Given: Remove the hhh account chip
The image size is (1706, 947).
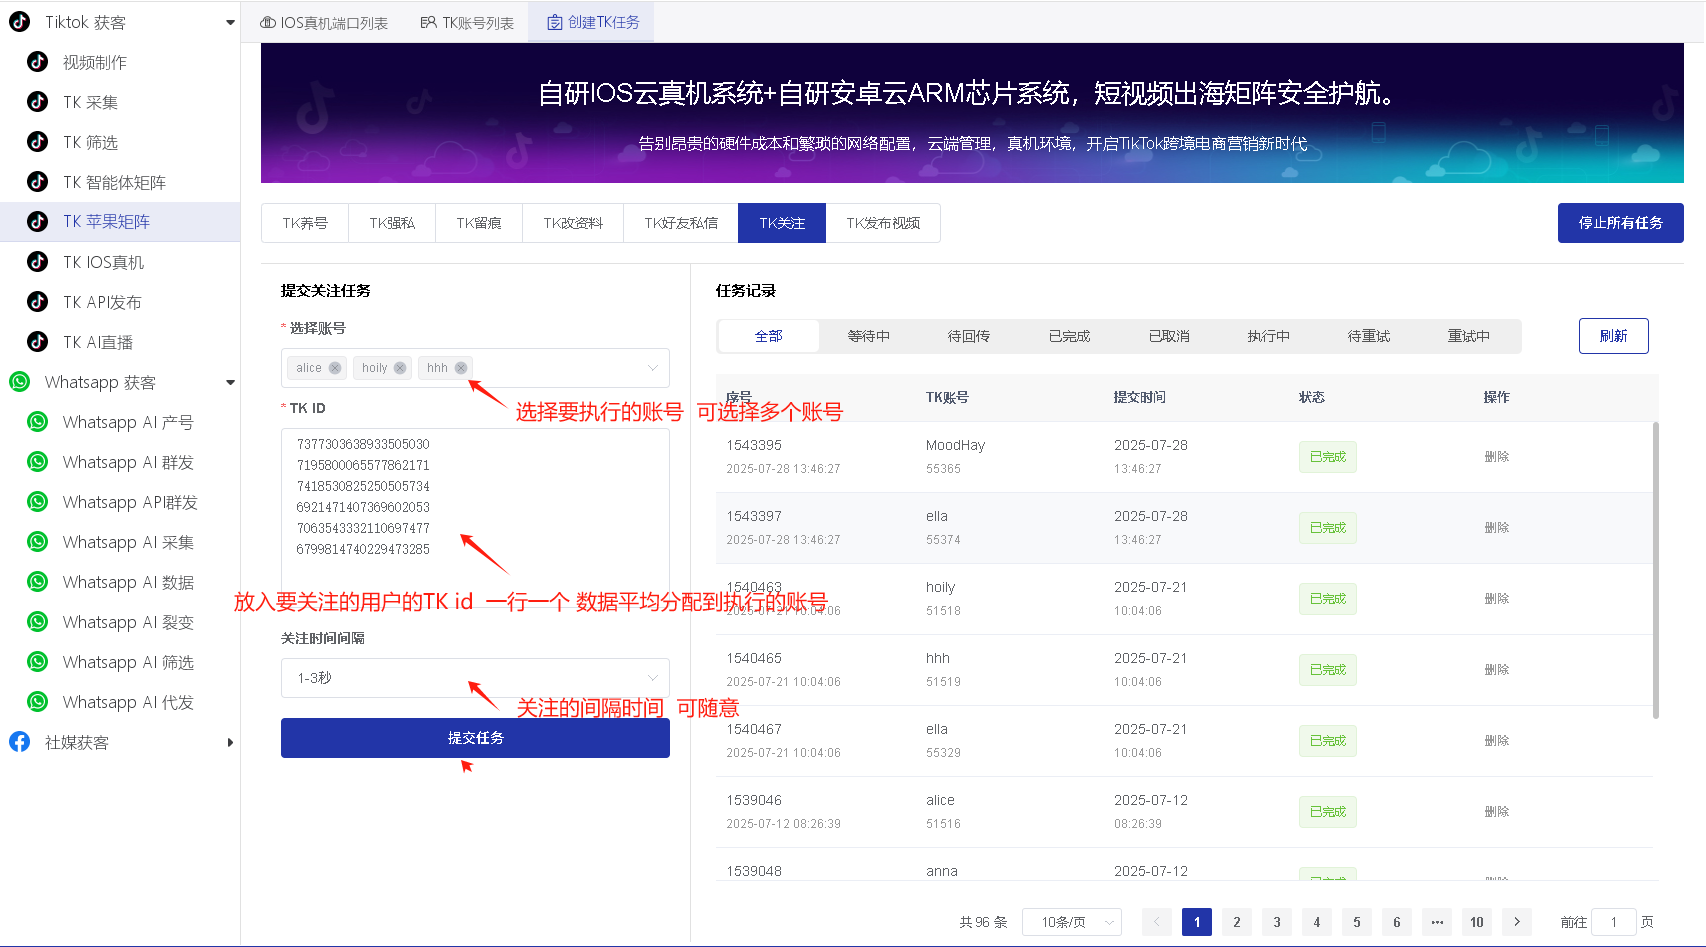Looking at the screenshot, I should pos(461,367).
